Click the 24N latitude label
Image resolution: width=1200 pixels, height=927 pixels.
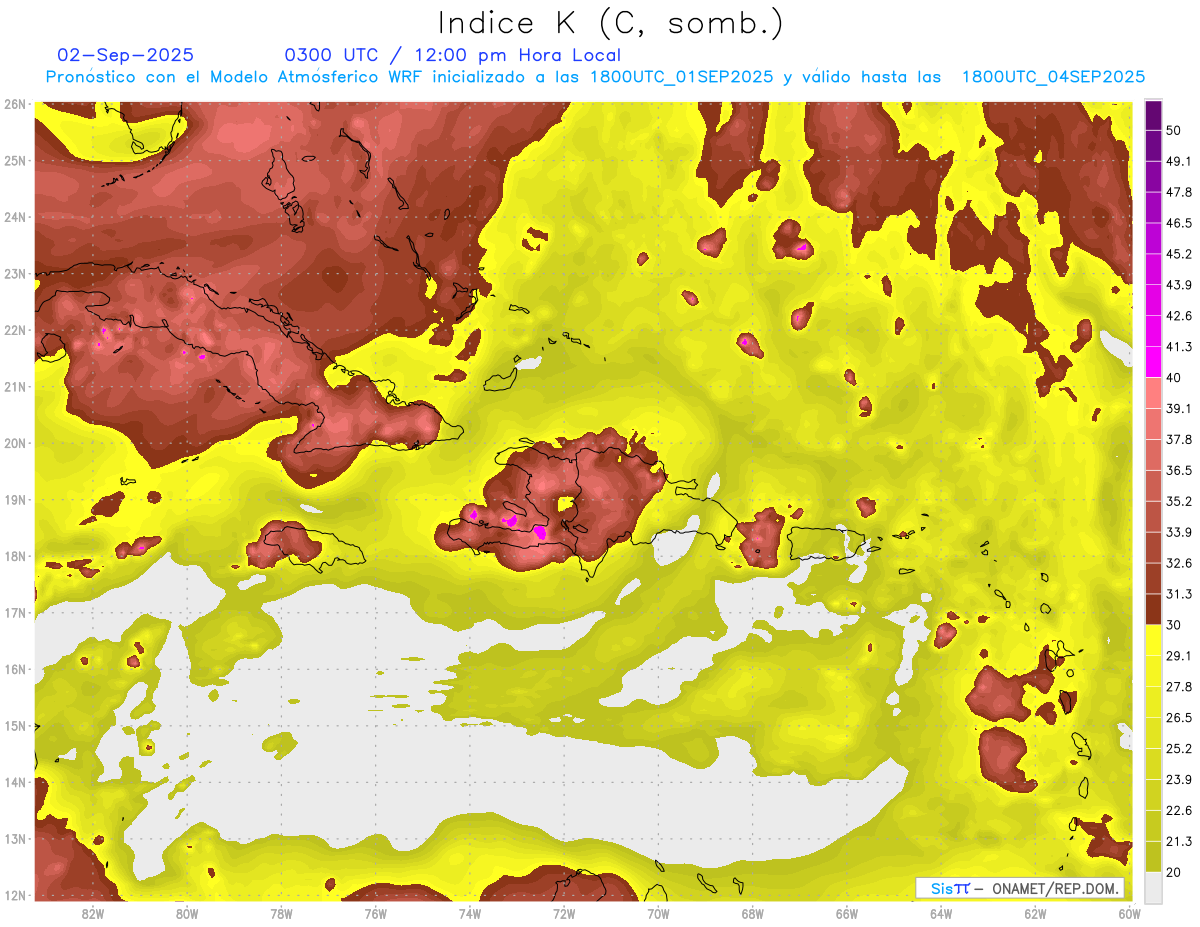point(14,217)
